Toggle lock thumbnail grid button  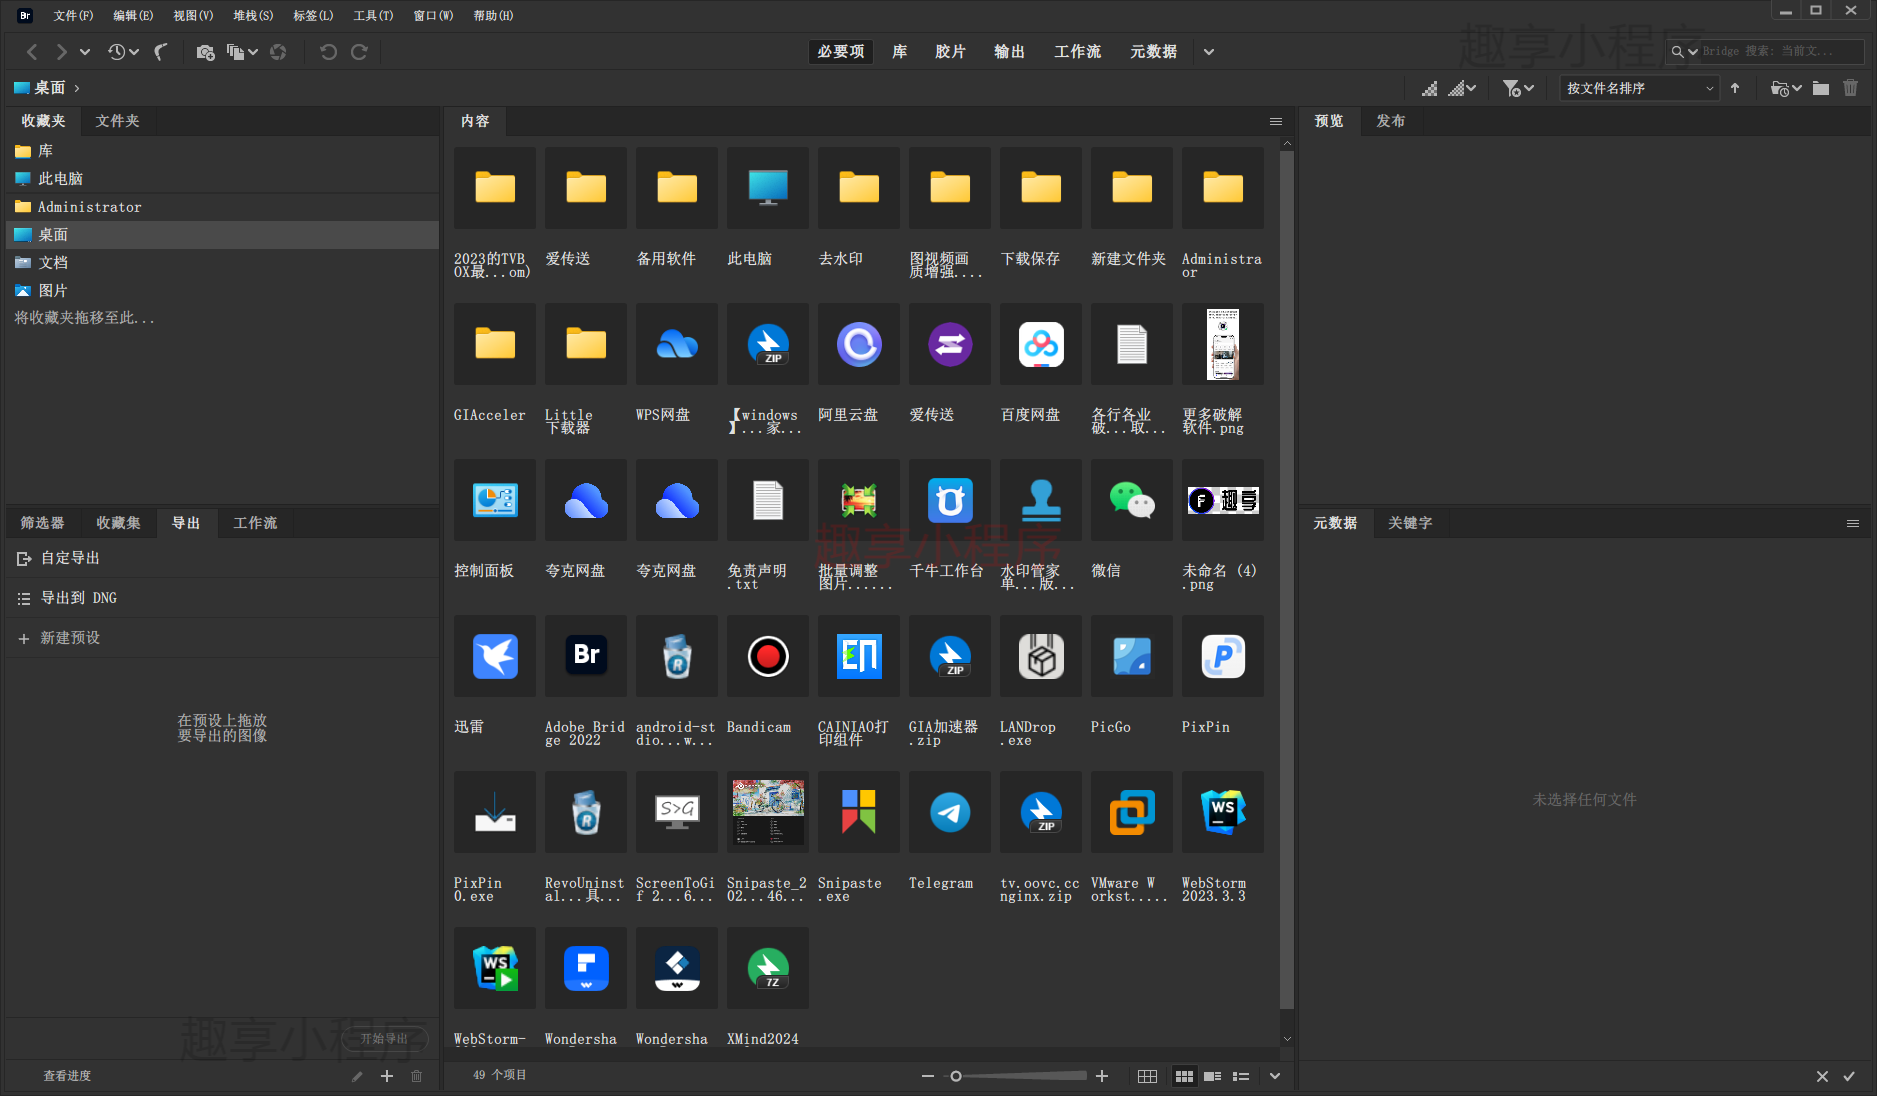coord(1147,1076)
